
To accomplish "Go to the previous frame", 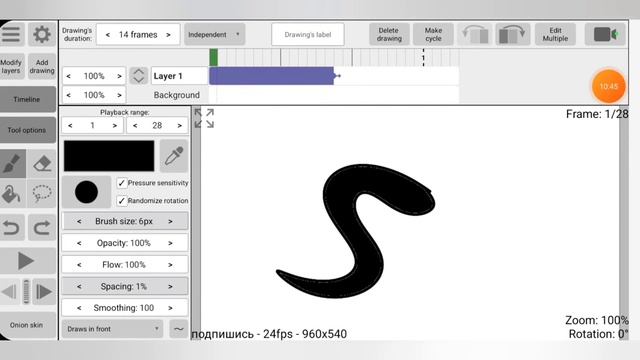I will click(x=9, y=291).
